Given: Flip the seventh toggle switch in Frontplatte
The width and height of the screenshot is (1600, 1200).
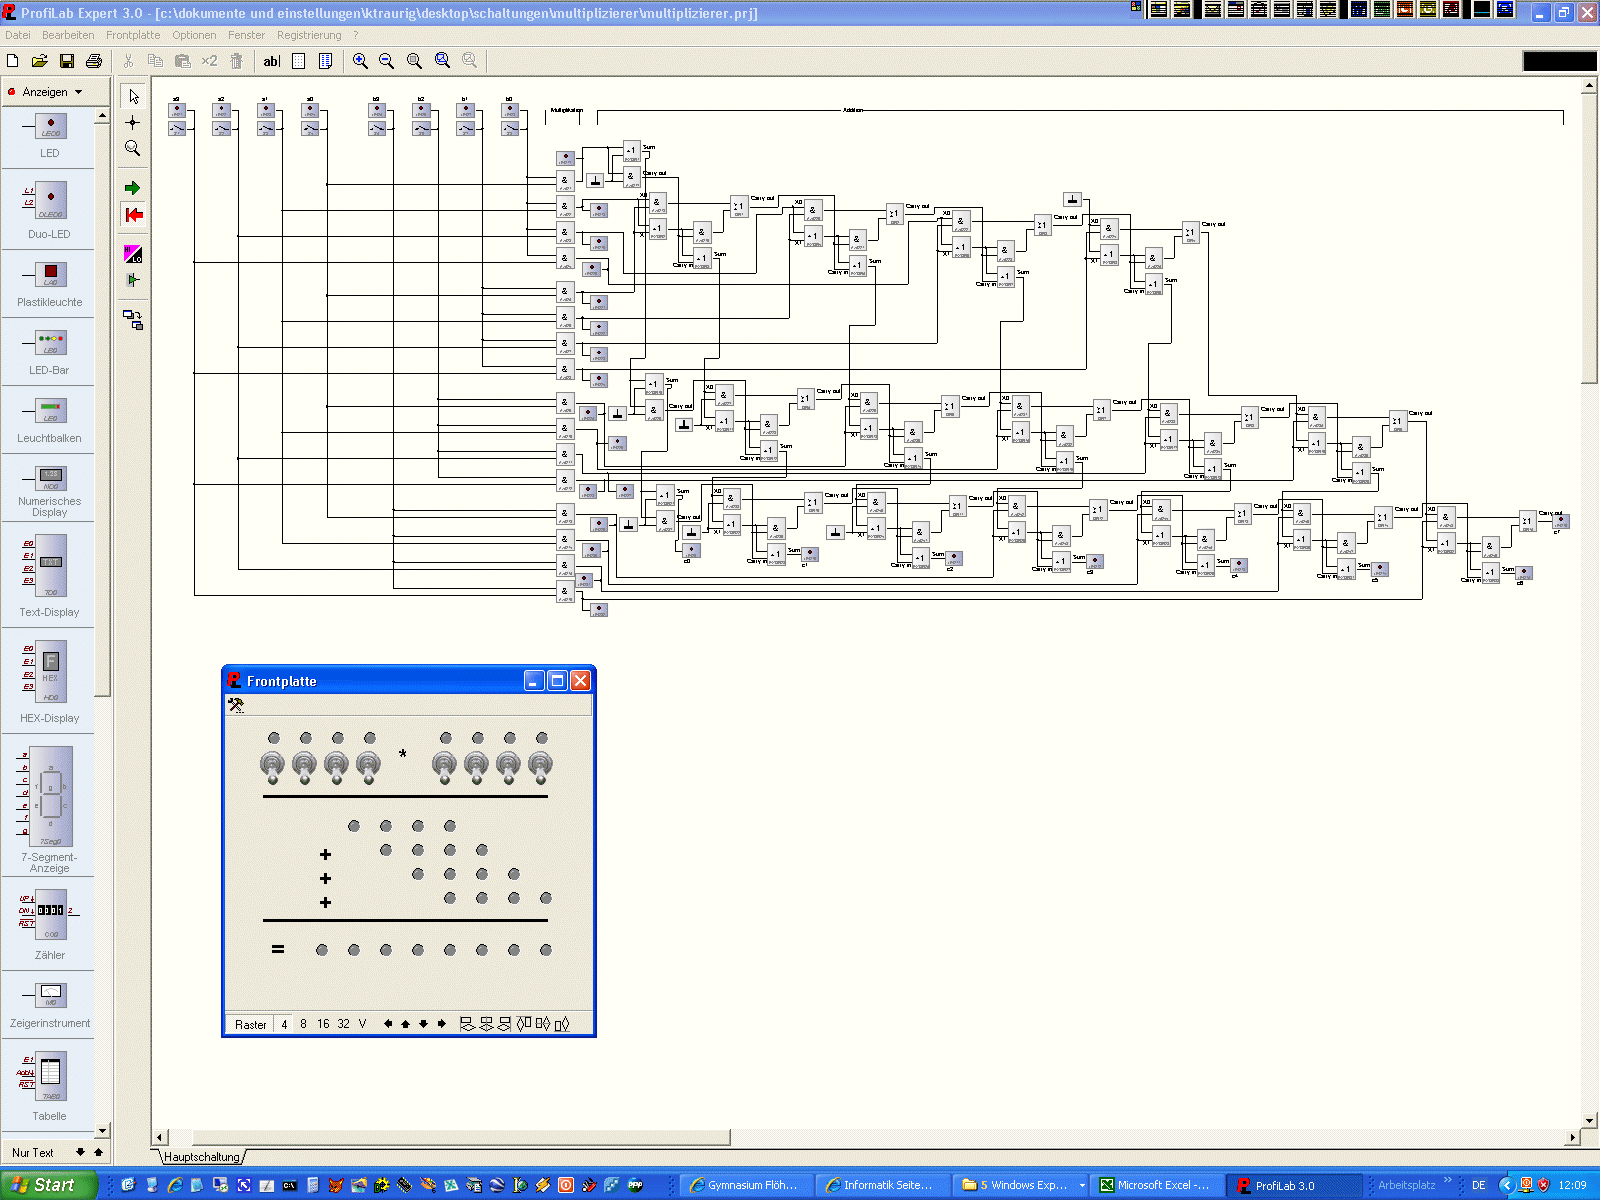Looking at the screenshot, I should tap(509, 767).
